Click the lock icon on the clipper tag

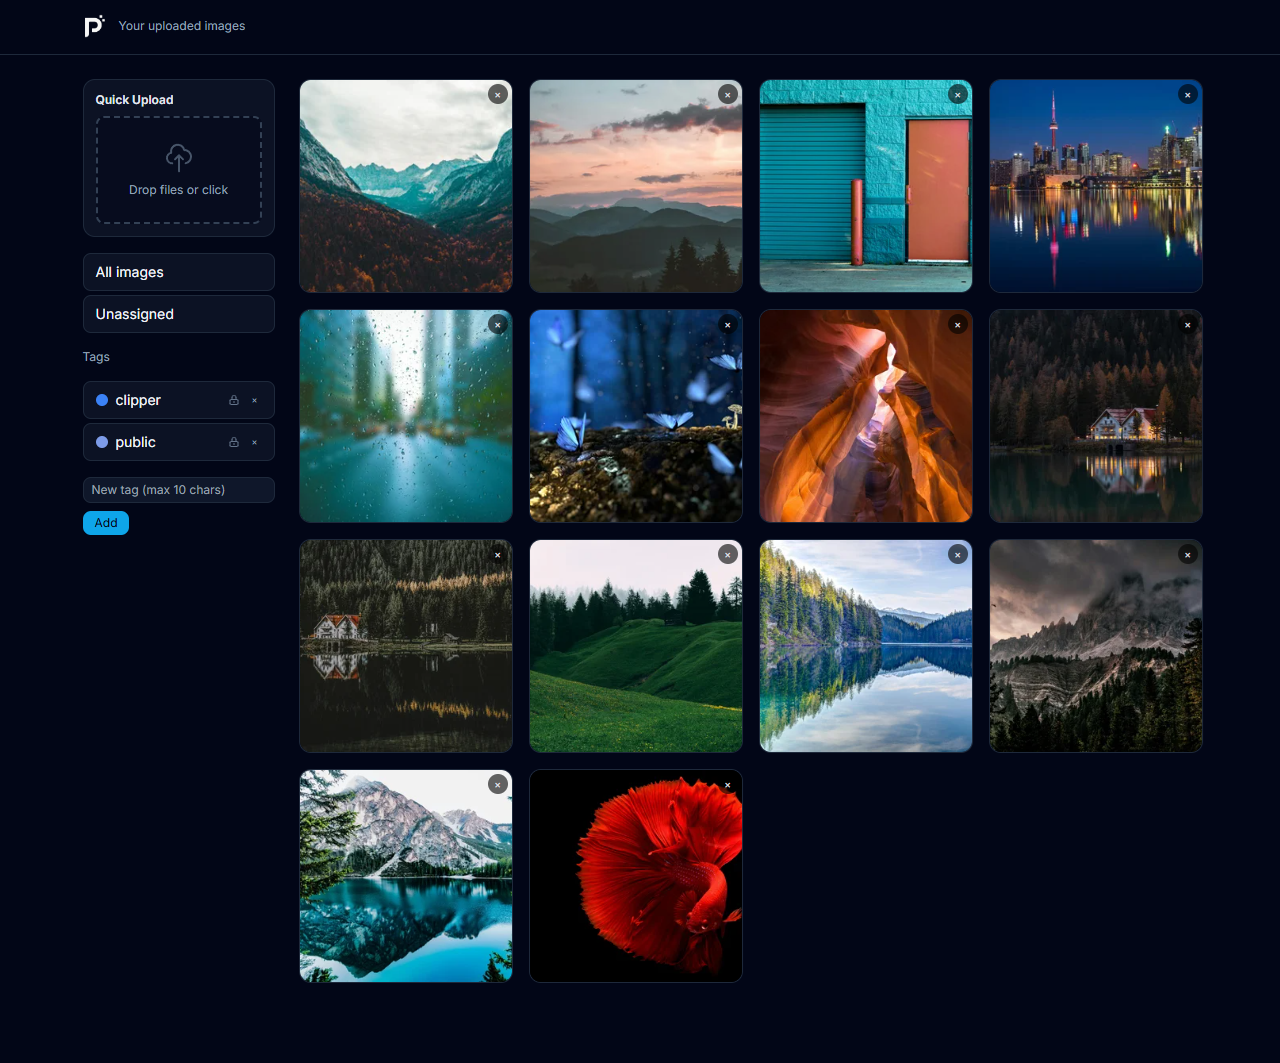(x=233, y=400)
